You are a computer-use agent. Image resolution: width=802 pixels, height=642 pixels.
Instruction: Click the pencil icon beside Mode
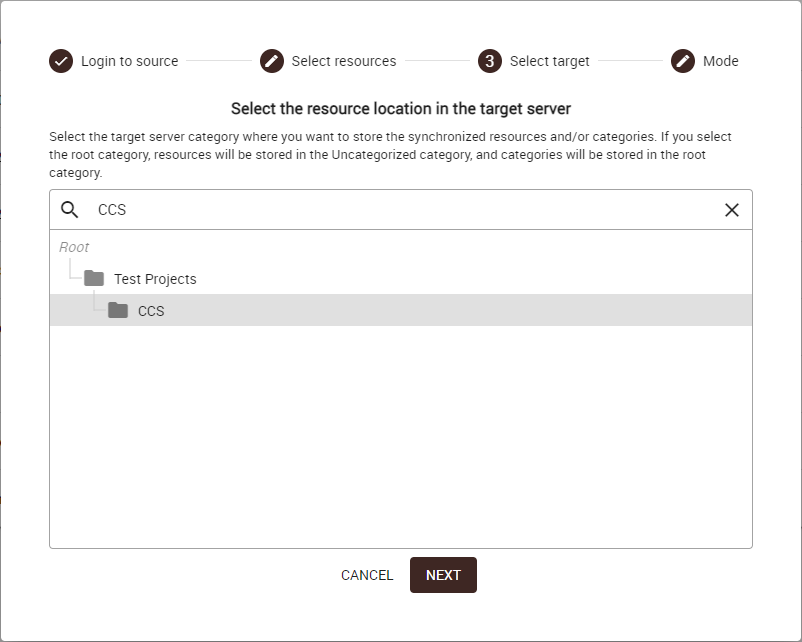tap(683, 61)
